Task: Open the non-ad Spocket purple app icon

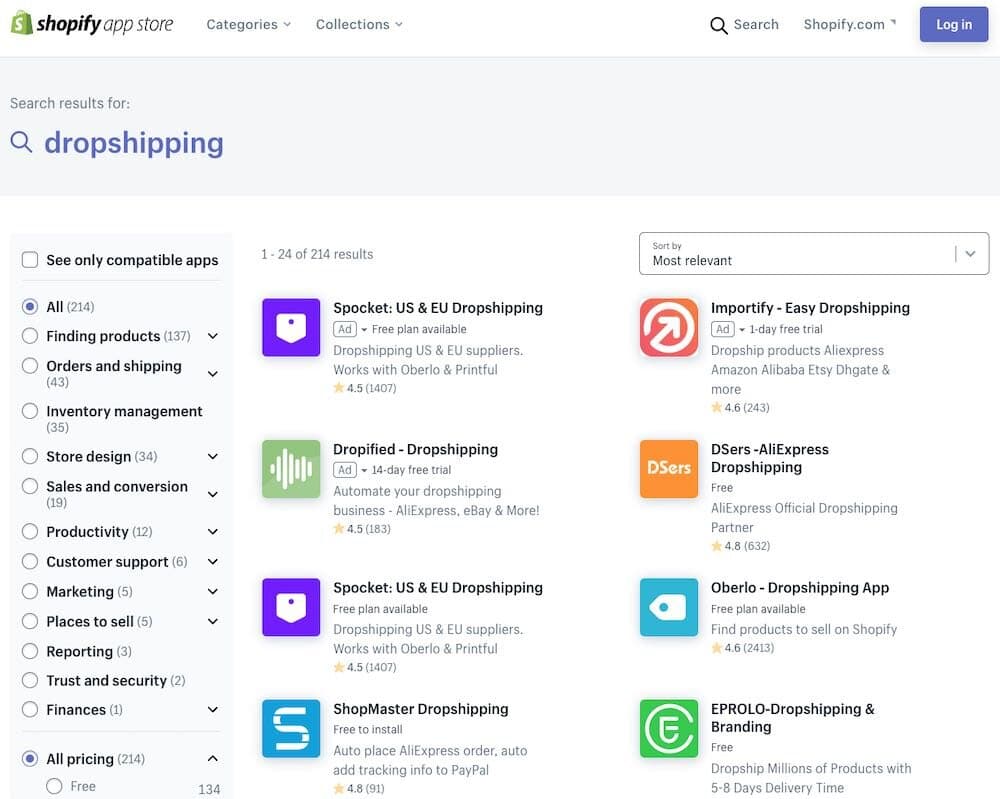Action: click(x=291, y=607)
